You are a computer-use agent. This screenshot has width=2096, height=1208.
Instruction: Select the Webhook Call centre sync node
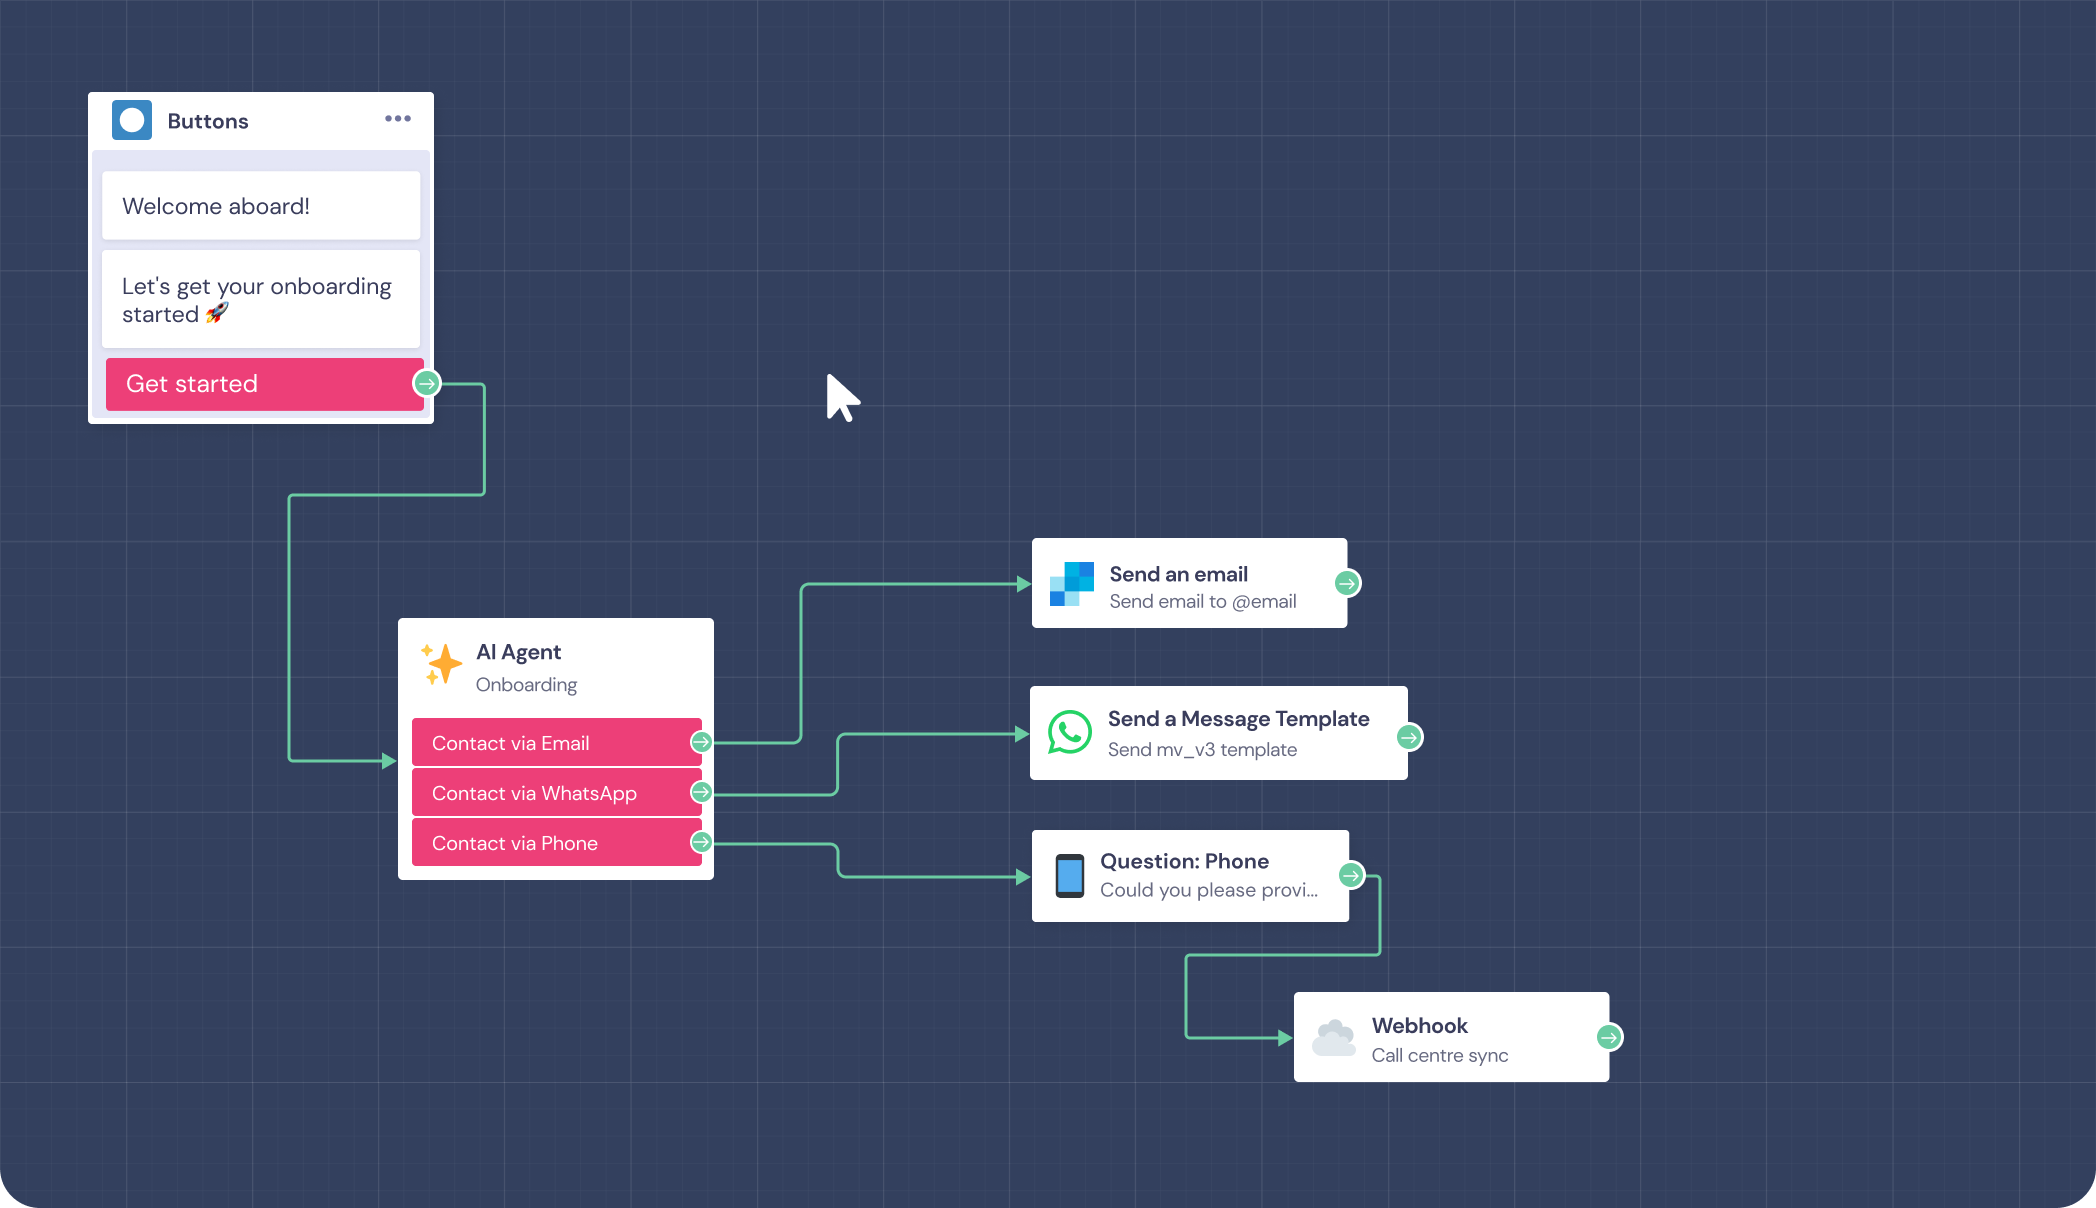[1450, 1037]
